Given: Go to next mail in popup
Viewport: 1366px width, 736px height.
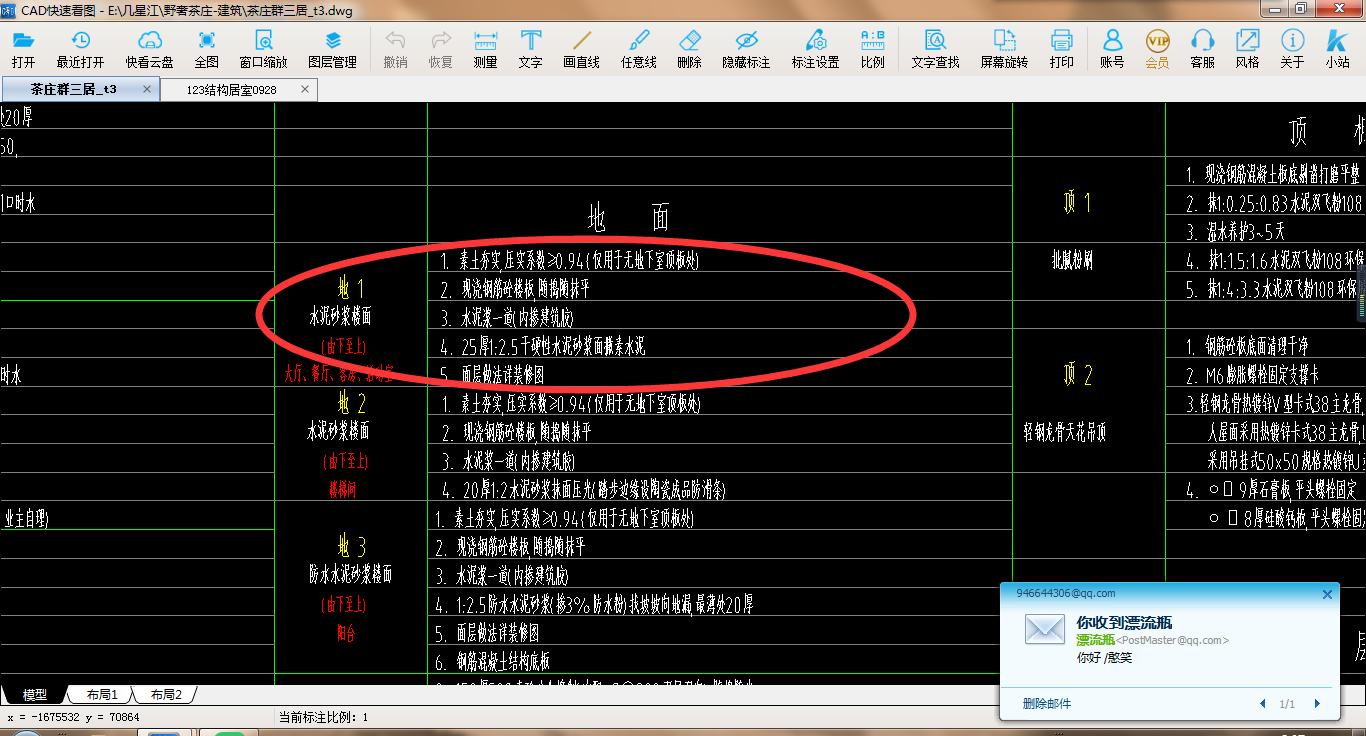Looking at the screenshot, I should pyautogui.click(x=1317, y=704).
